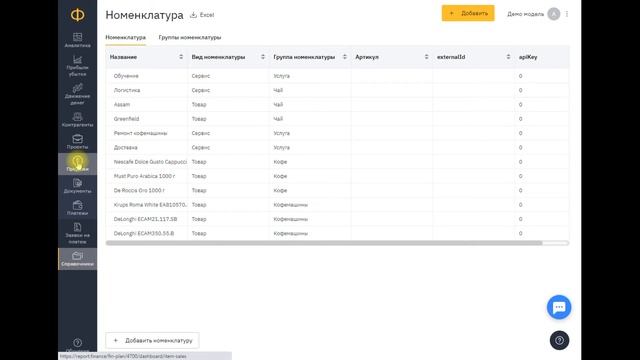Image resolution: width=640 pixels, height=360 pixels.
Task: Click Товар type in Assam row
Action: [x=199, y=104]
